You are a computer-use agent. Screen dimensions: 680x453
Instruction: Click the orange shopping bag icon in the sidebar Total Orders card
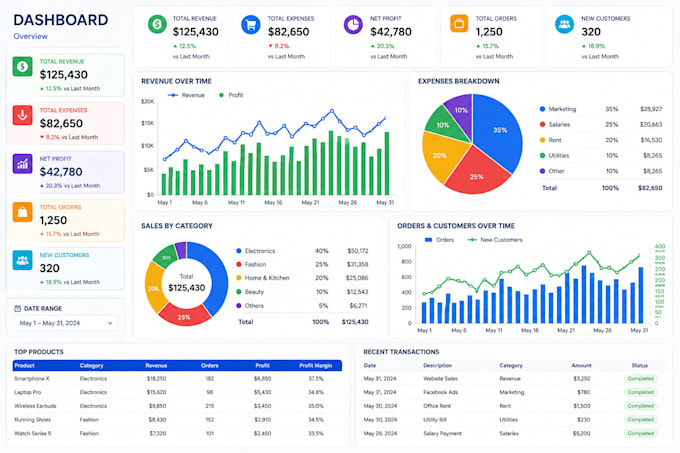point(22,212)
